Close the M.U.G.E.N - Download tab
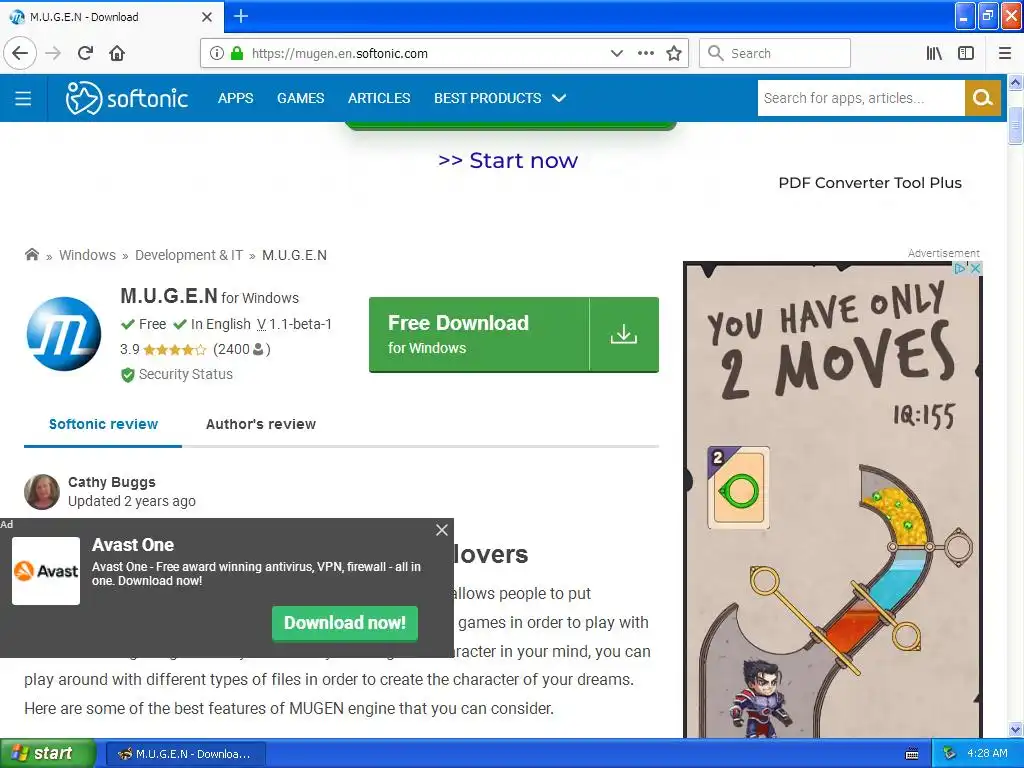This screenshot has height=768, width=1024. 207,17
